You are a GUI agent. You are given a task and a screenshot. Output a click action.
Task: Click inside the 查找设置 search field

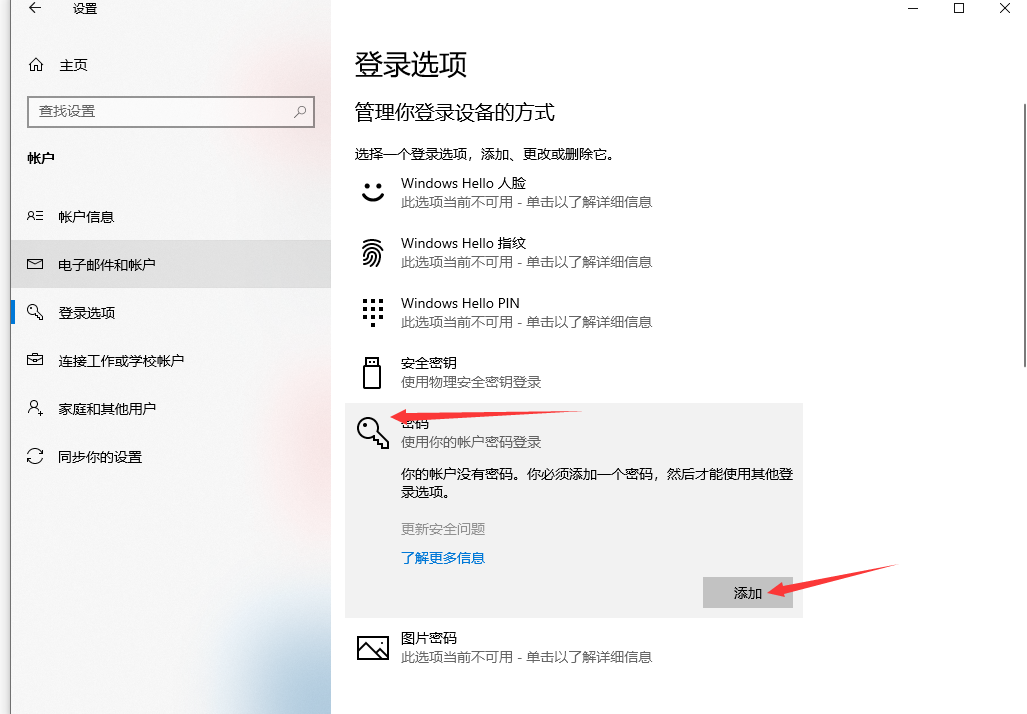(160, 112)
